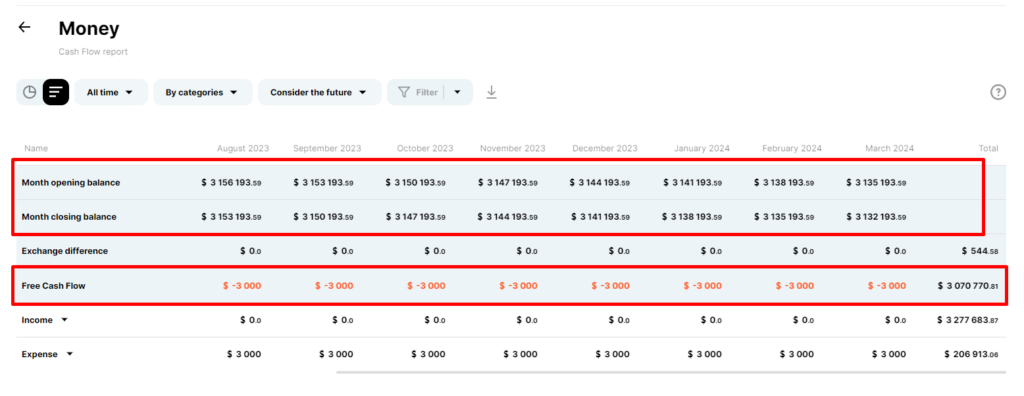This screenshot has width=1024, height=396.
Task: Click the March 2024 column header
Action: pyautogui.click(x=889, y=148)
